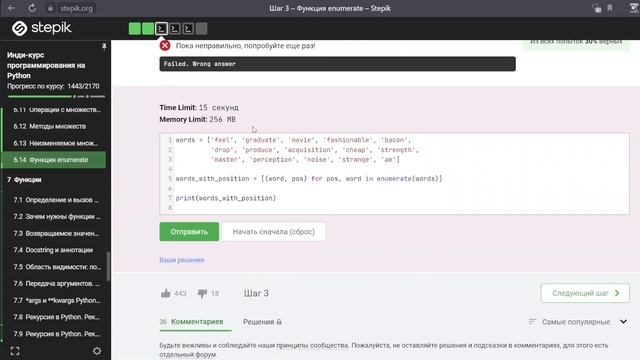Click the Шаг 3 label
Screen dimensions: 640x360
coord(256,293)
